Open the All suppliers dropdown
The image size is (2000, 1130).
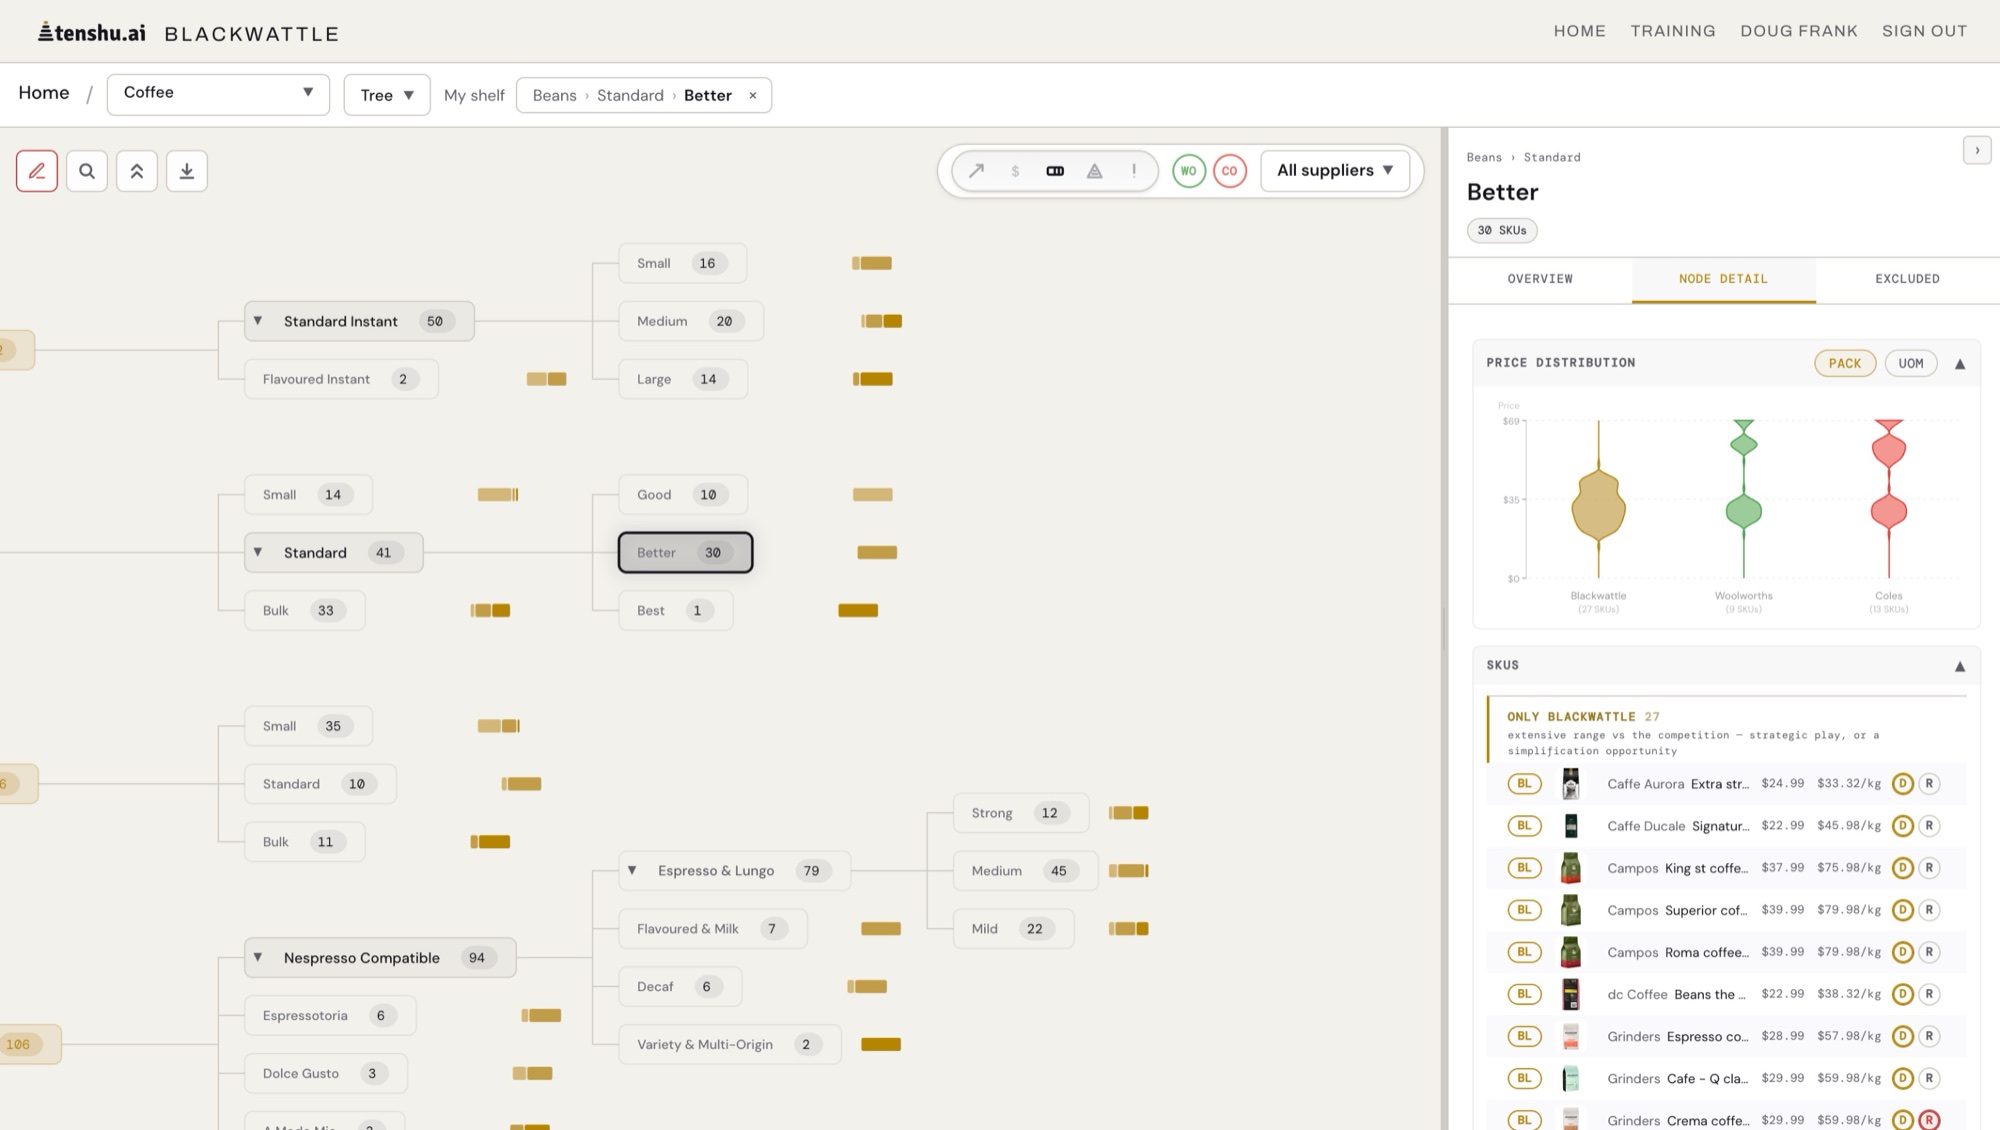click(1335, 171)
